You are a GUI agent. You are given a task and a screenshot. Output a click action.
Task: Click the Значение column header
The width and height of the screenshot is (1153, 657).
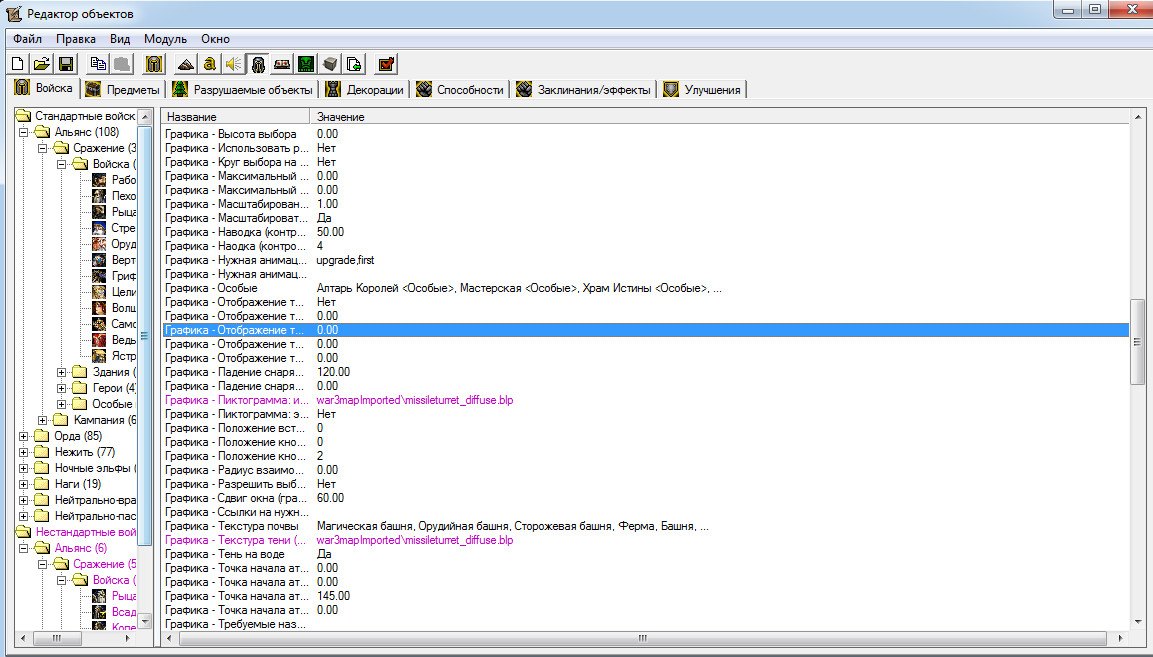pyautogui.click(x=719, y=116)
